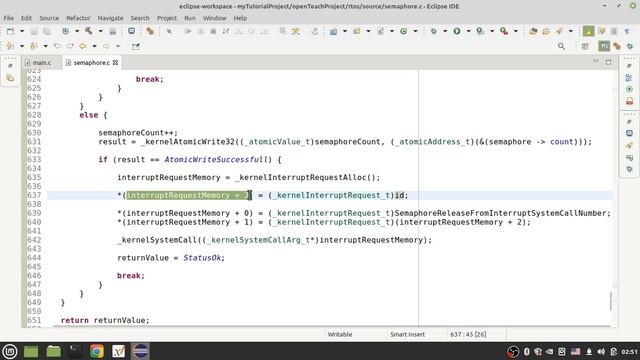
Task: Minimize the editor area
Action: [596, 61]
